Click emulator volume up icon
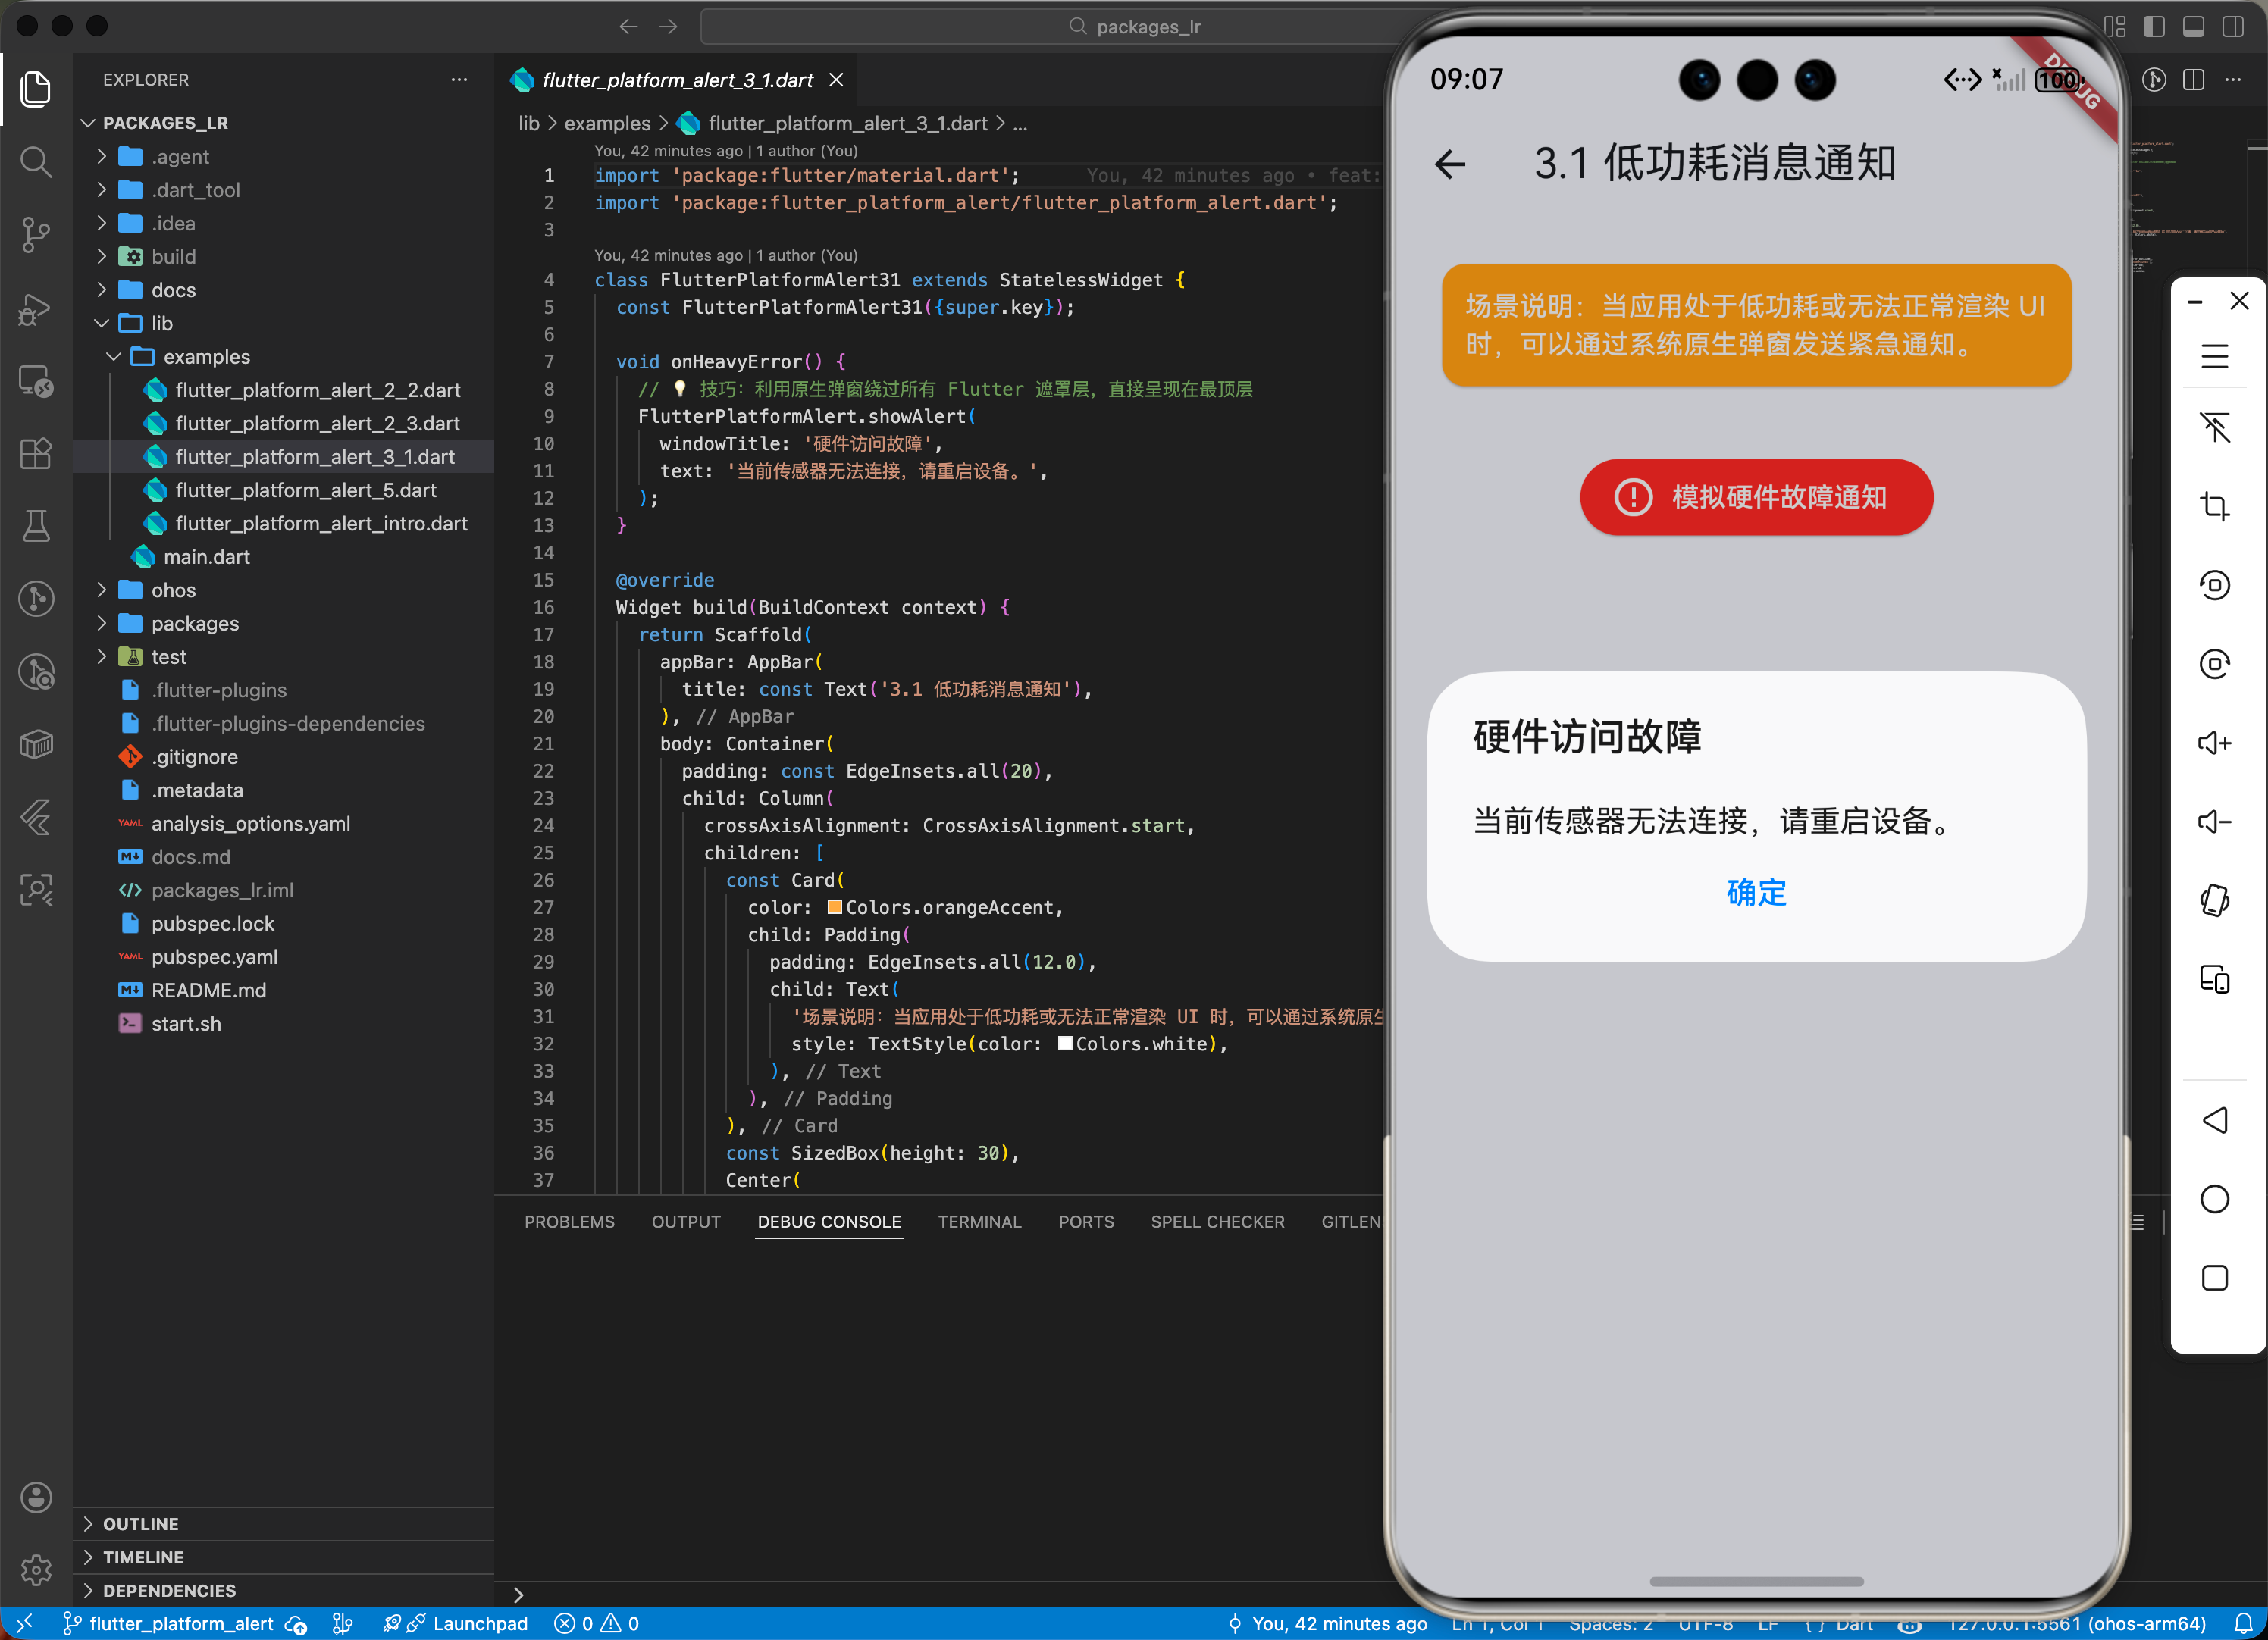The image size is (2268, 1640). pyautogui.click(x=2214, y=743)
